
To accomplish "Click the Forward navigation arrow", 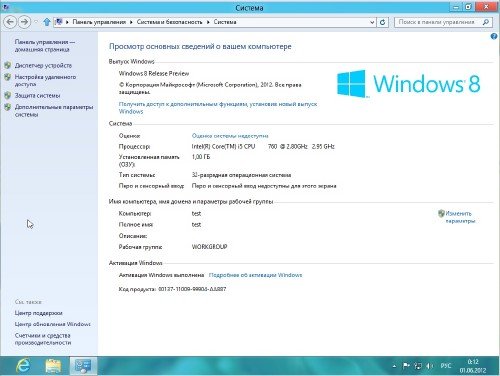I will 24,22.
